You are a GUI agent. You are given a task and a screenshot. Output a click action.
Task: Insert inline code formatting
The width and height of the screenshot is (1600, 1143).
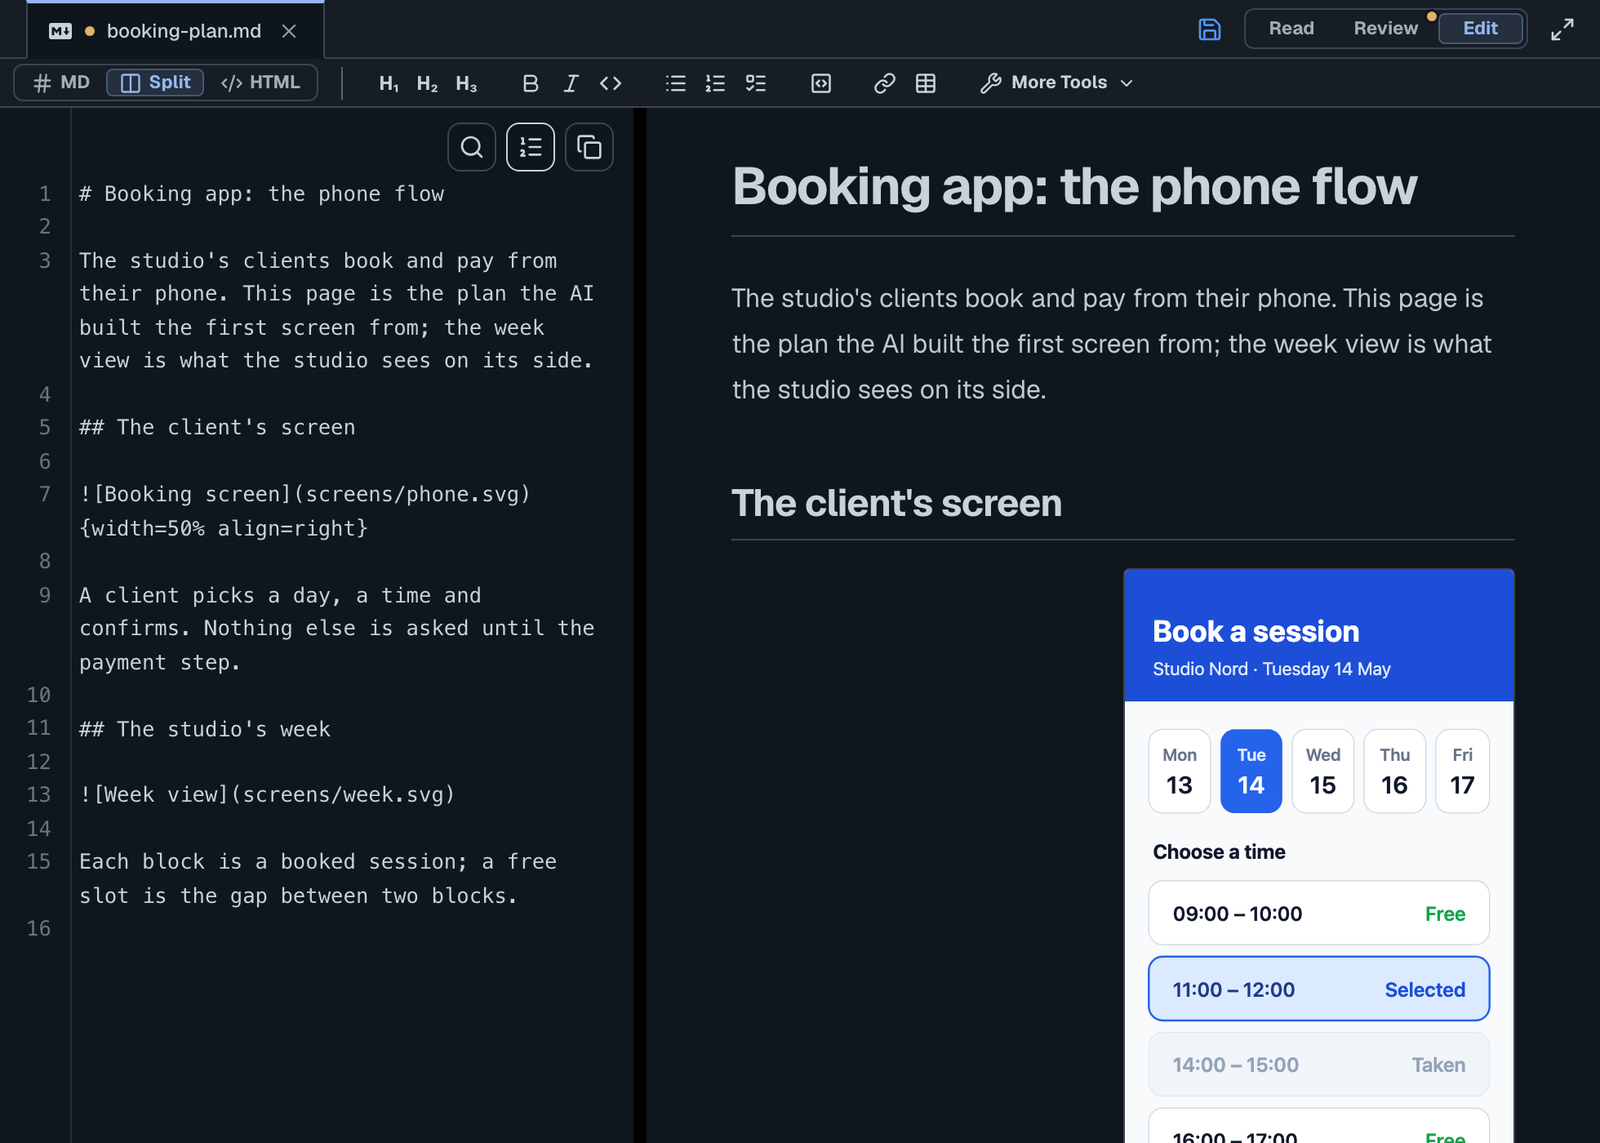[x=611, y=83]
